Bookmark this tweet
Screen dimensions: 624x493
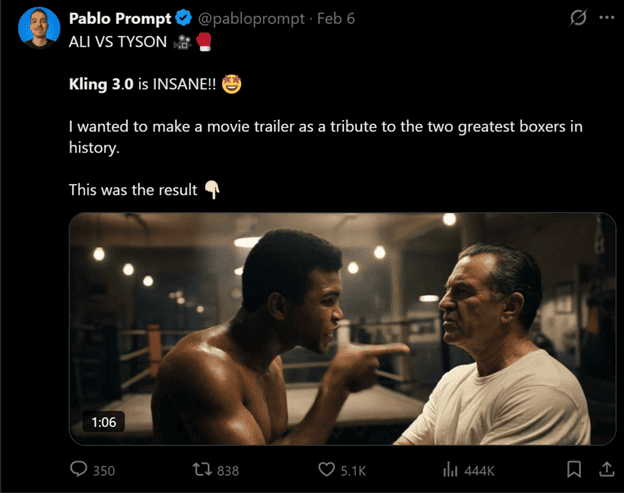pyautogui.click(x=574, y=469)
